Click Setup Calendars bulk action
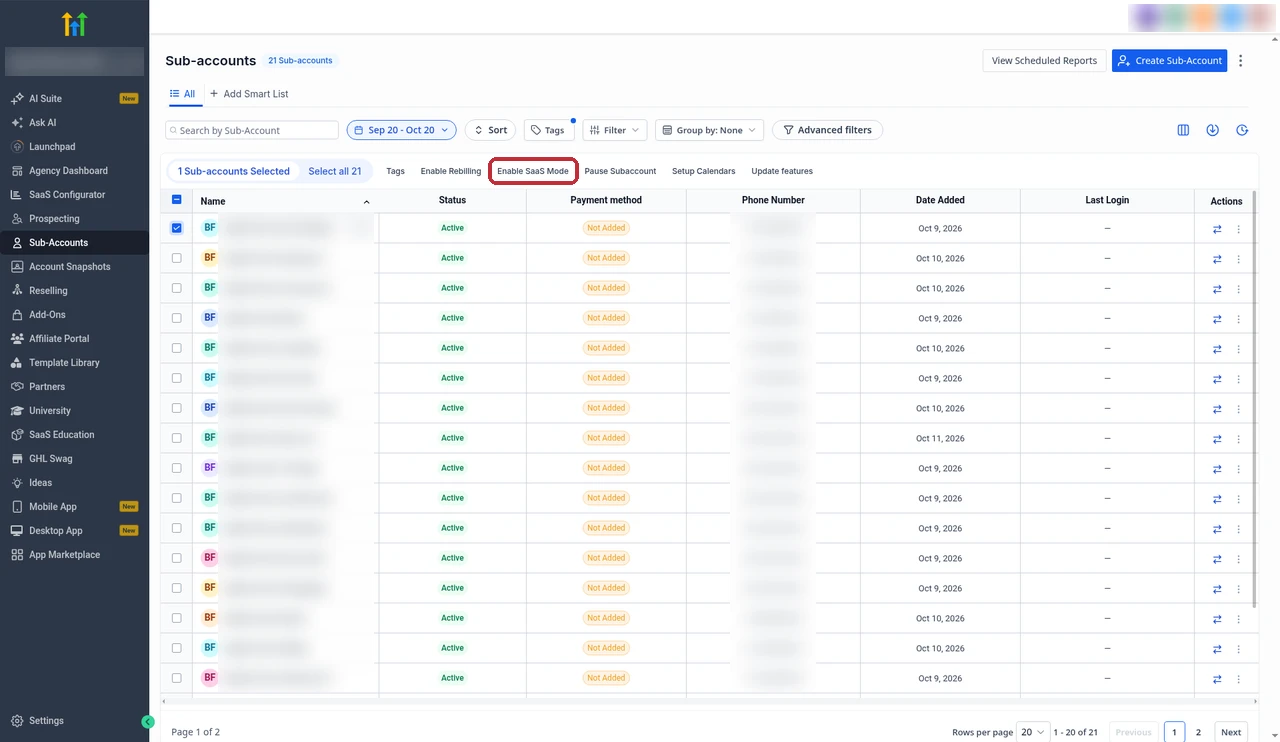The height and width of the screenshot is (742, 1280). point(703,171)
